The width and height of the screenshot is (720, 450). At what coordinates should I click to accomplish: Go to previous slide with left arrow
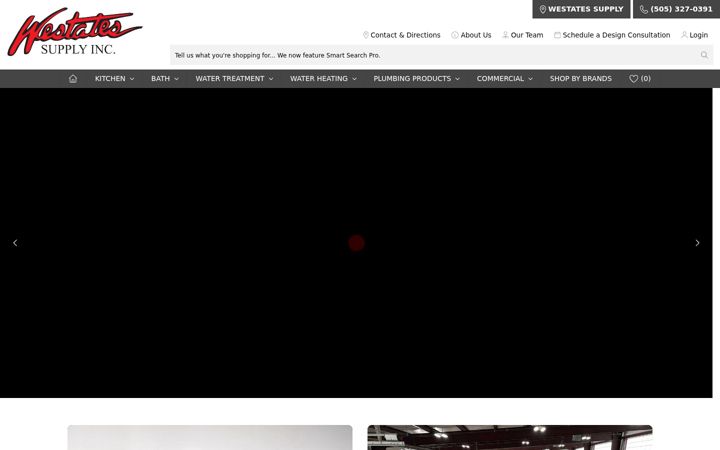point(15,242)
